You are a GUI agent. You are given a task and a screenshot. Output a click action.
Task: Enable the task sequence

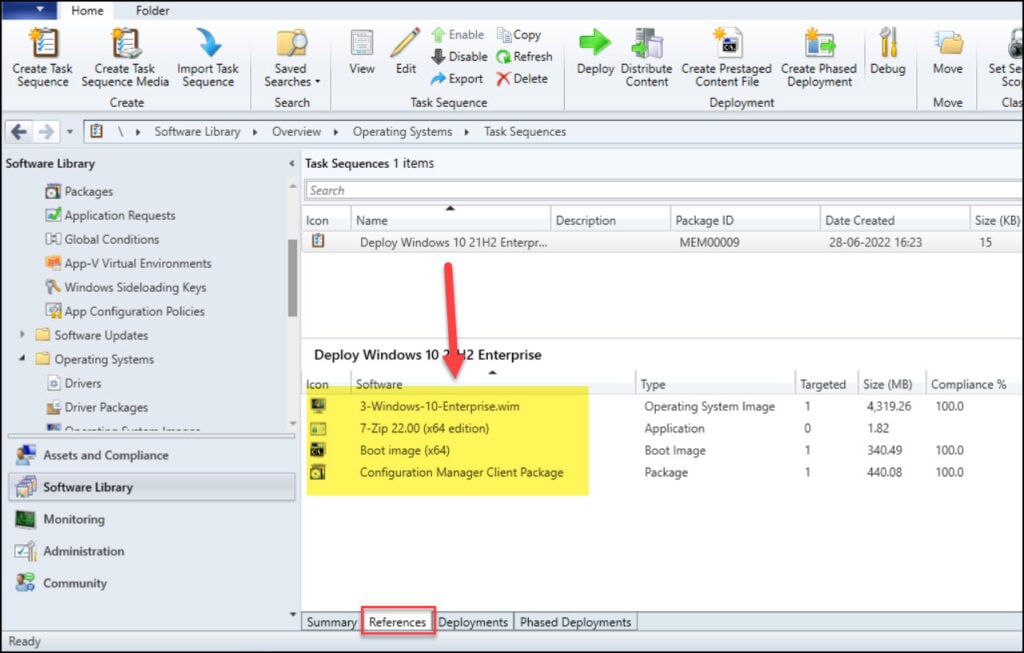(458, 35)
